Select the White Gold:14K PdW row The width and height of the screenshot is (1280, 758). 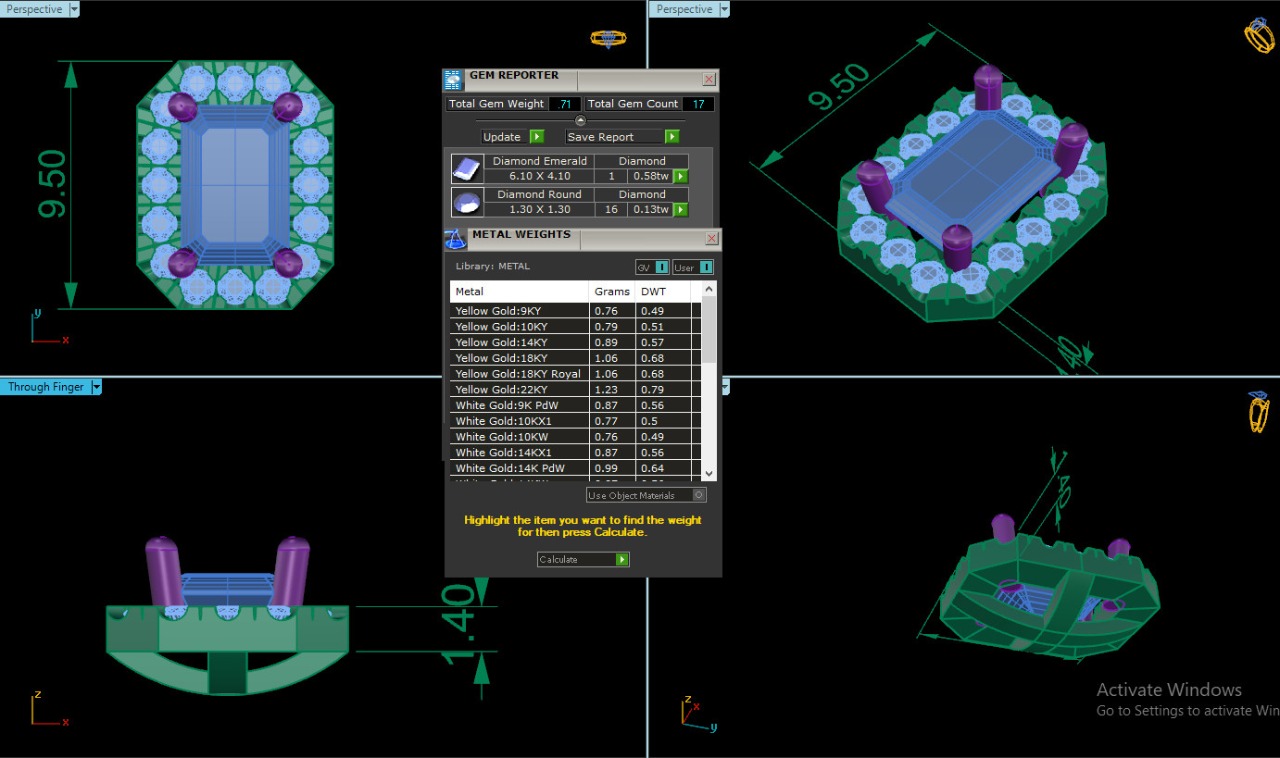(x=519, y=468)
